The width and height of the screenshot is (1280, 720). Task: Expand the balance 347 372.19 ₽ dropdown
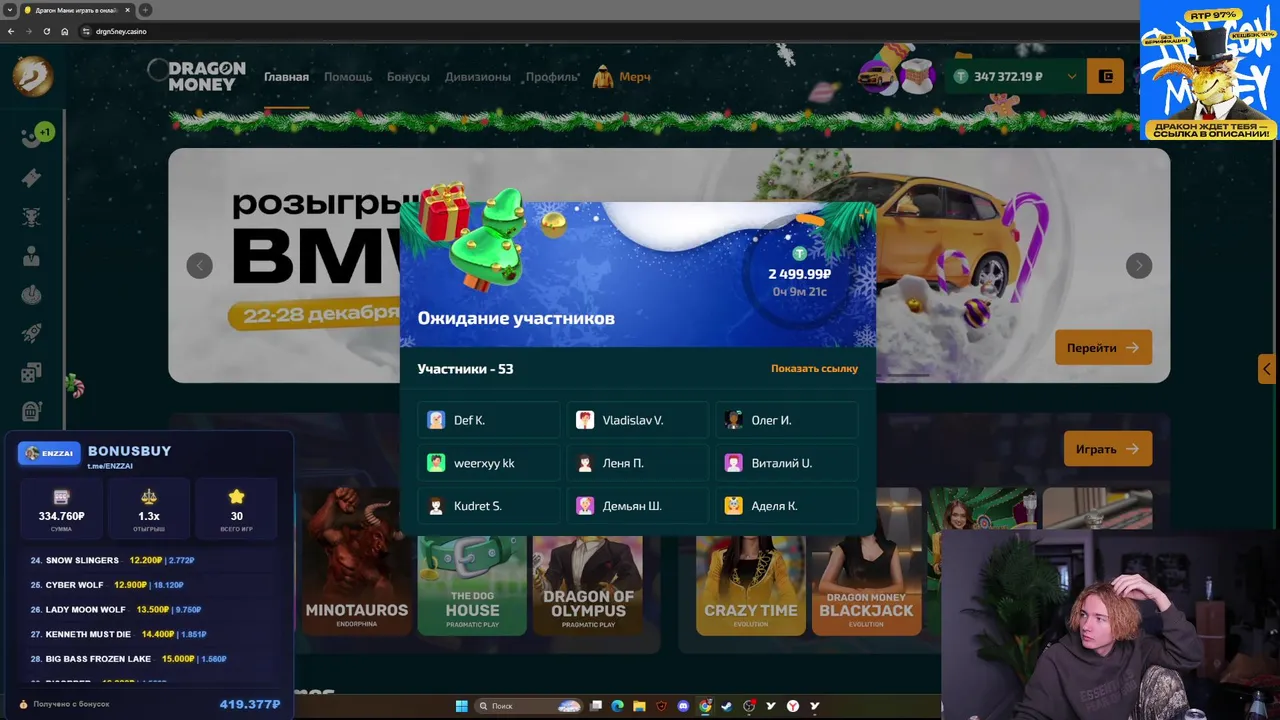pos(1071,77)
